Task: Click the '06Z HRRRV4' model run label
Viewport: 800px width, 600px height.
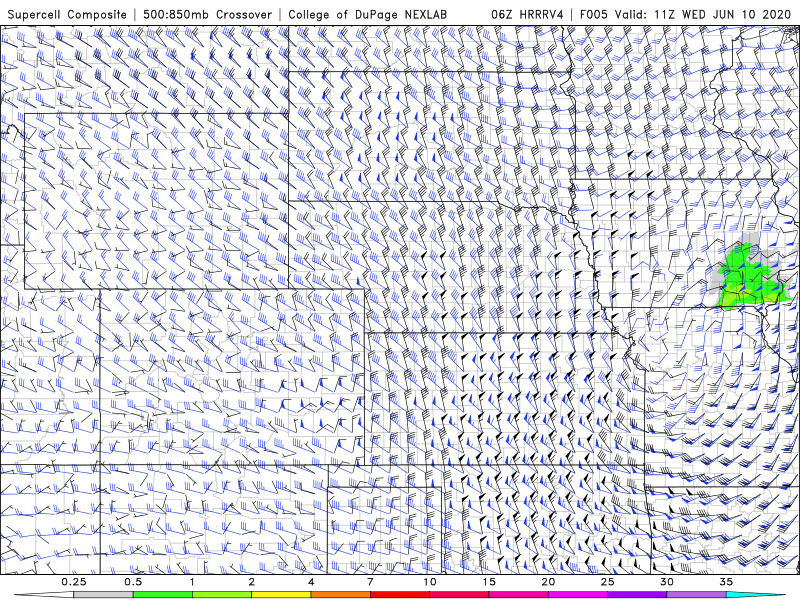Action: (527, 14)
